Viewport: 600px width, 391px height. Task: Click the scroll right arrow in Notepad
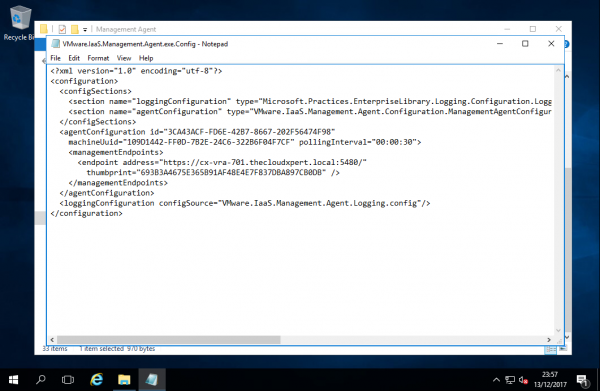549,340
